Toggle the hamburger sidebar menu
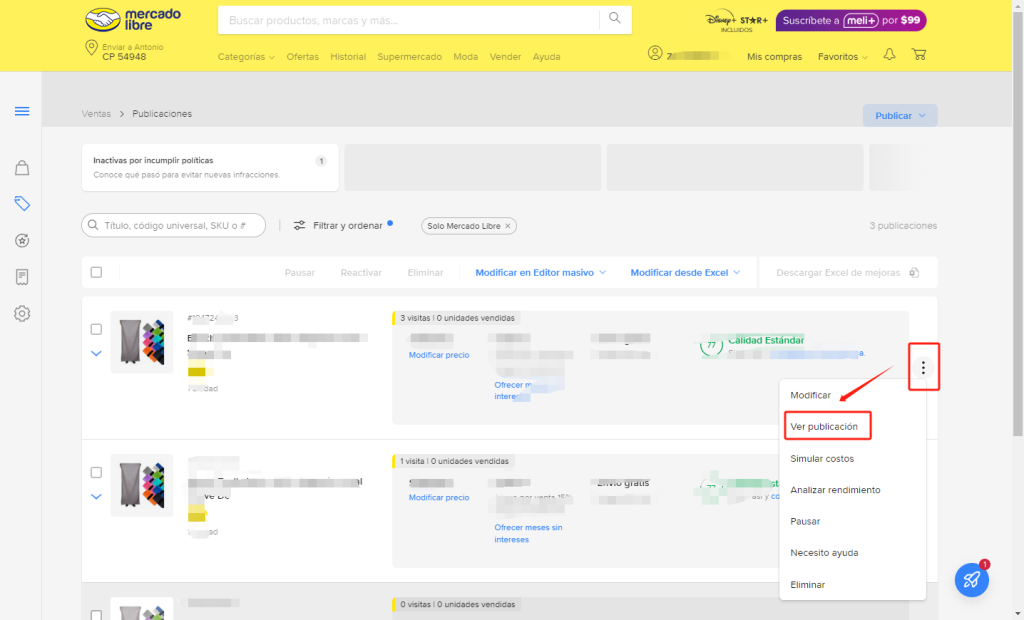Screen dimensions: 1024x620 pyautogui.click(x=22, y=111)
